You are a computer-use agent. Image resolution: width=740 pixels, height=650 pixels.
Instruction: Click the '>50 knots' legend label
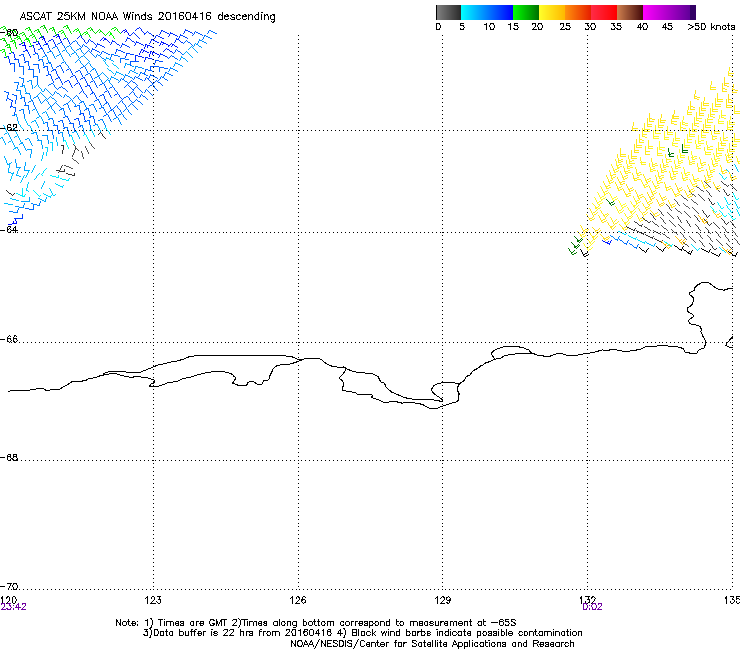711,26
